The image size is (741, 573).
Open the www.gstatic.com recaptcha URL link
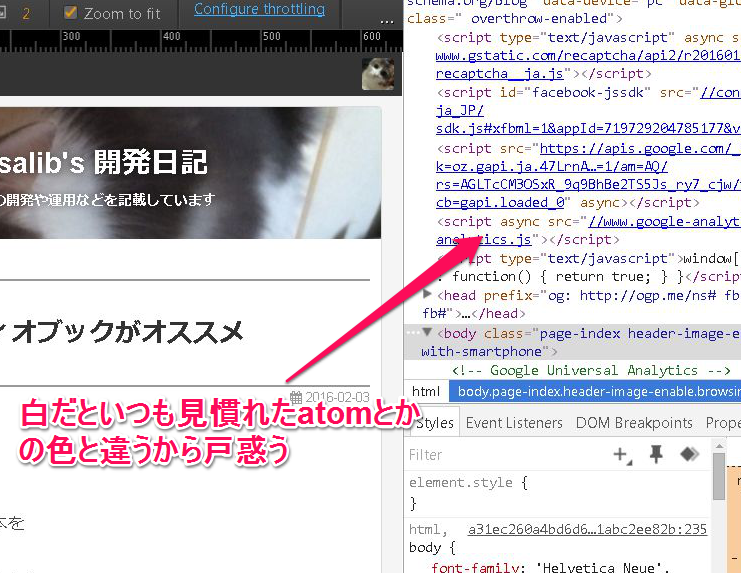[588, 55]
